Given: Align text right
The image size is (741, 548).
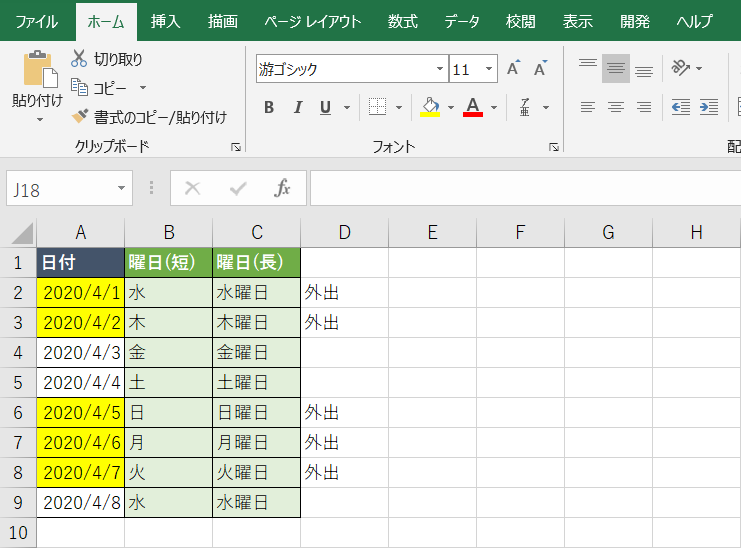Looking at the screenshot, I should click(x=644, y=107).
